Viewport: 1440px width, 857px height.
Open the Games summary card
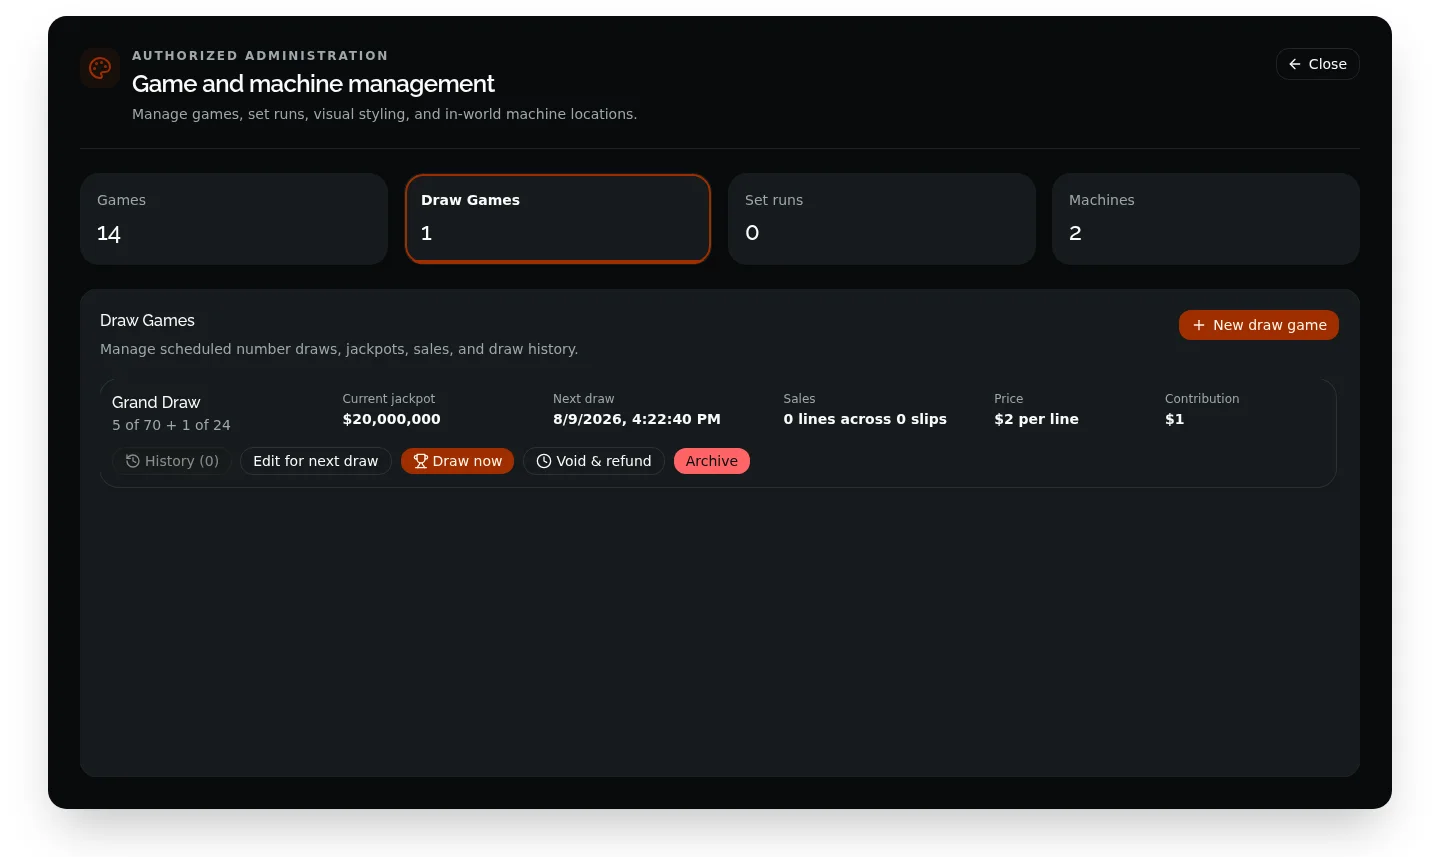point(234,219)
